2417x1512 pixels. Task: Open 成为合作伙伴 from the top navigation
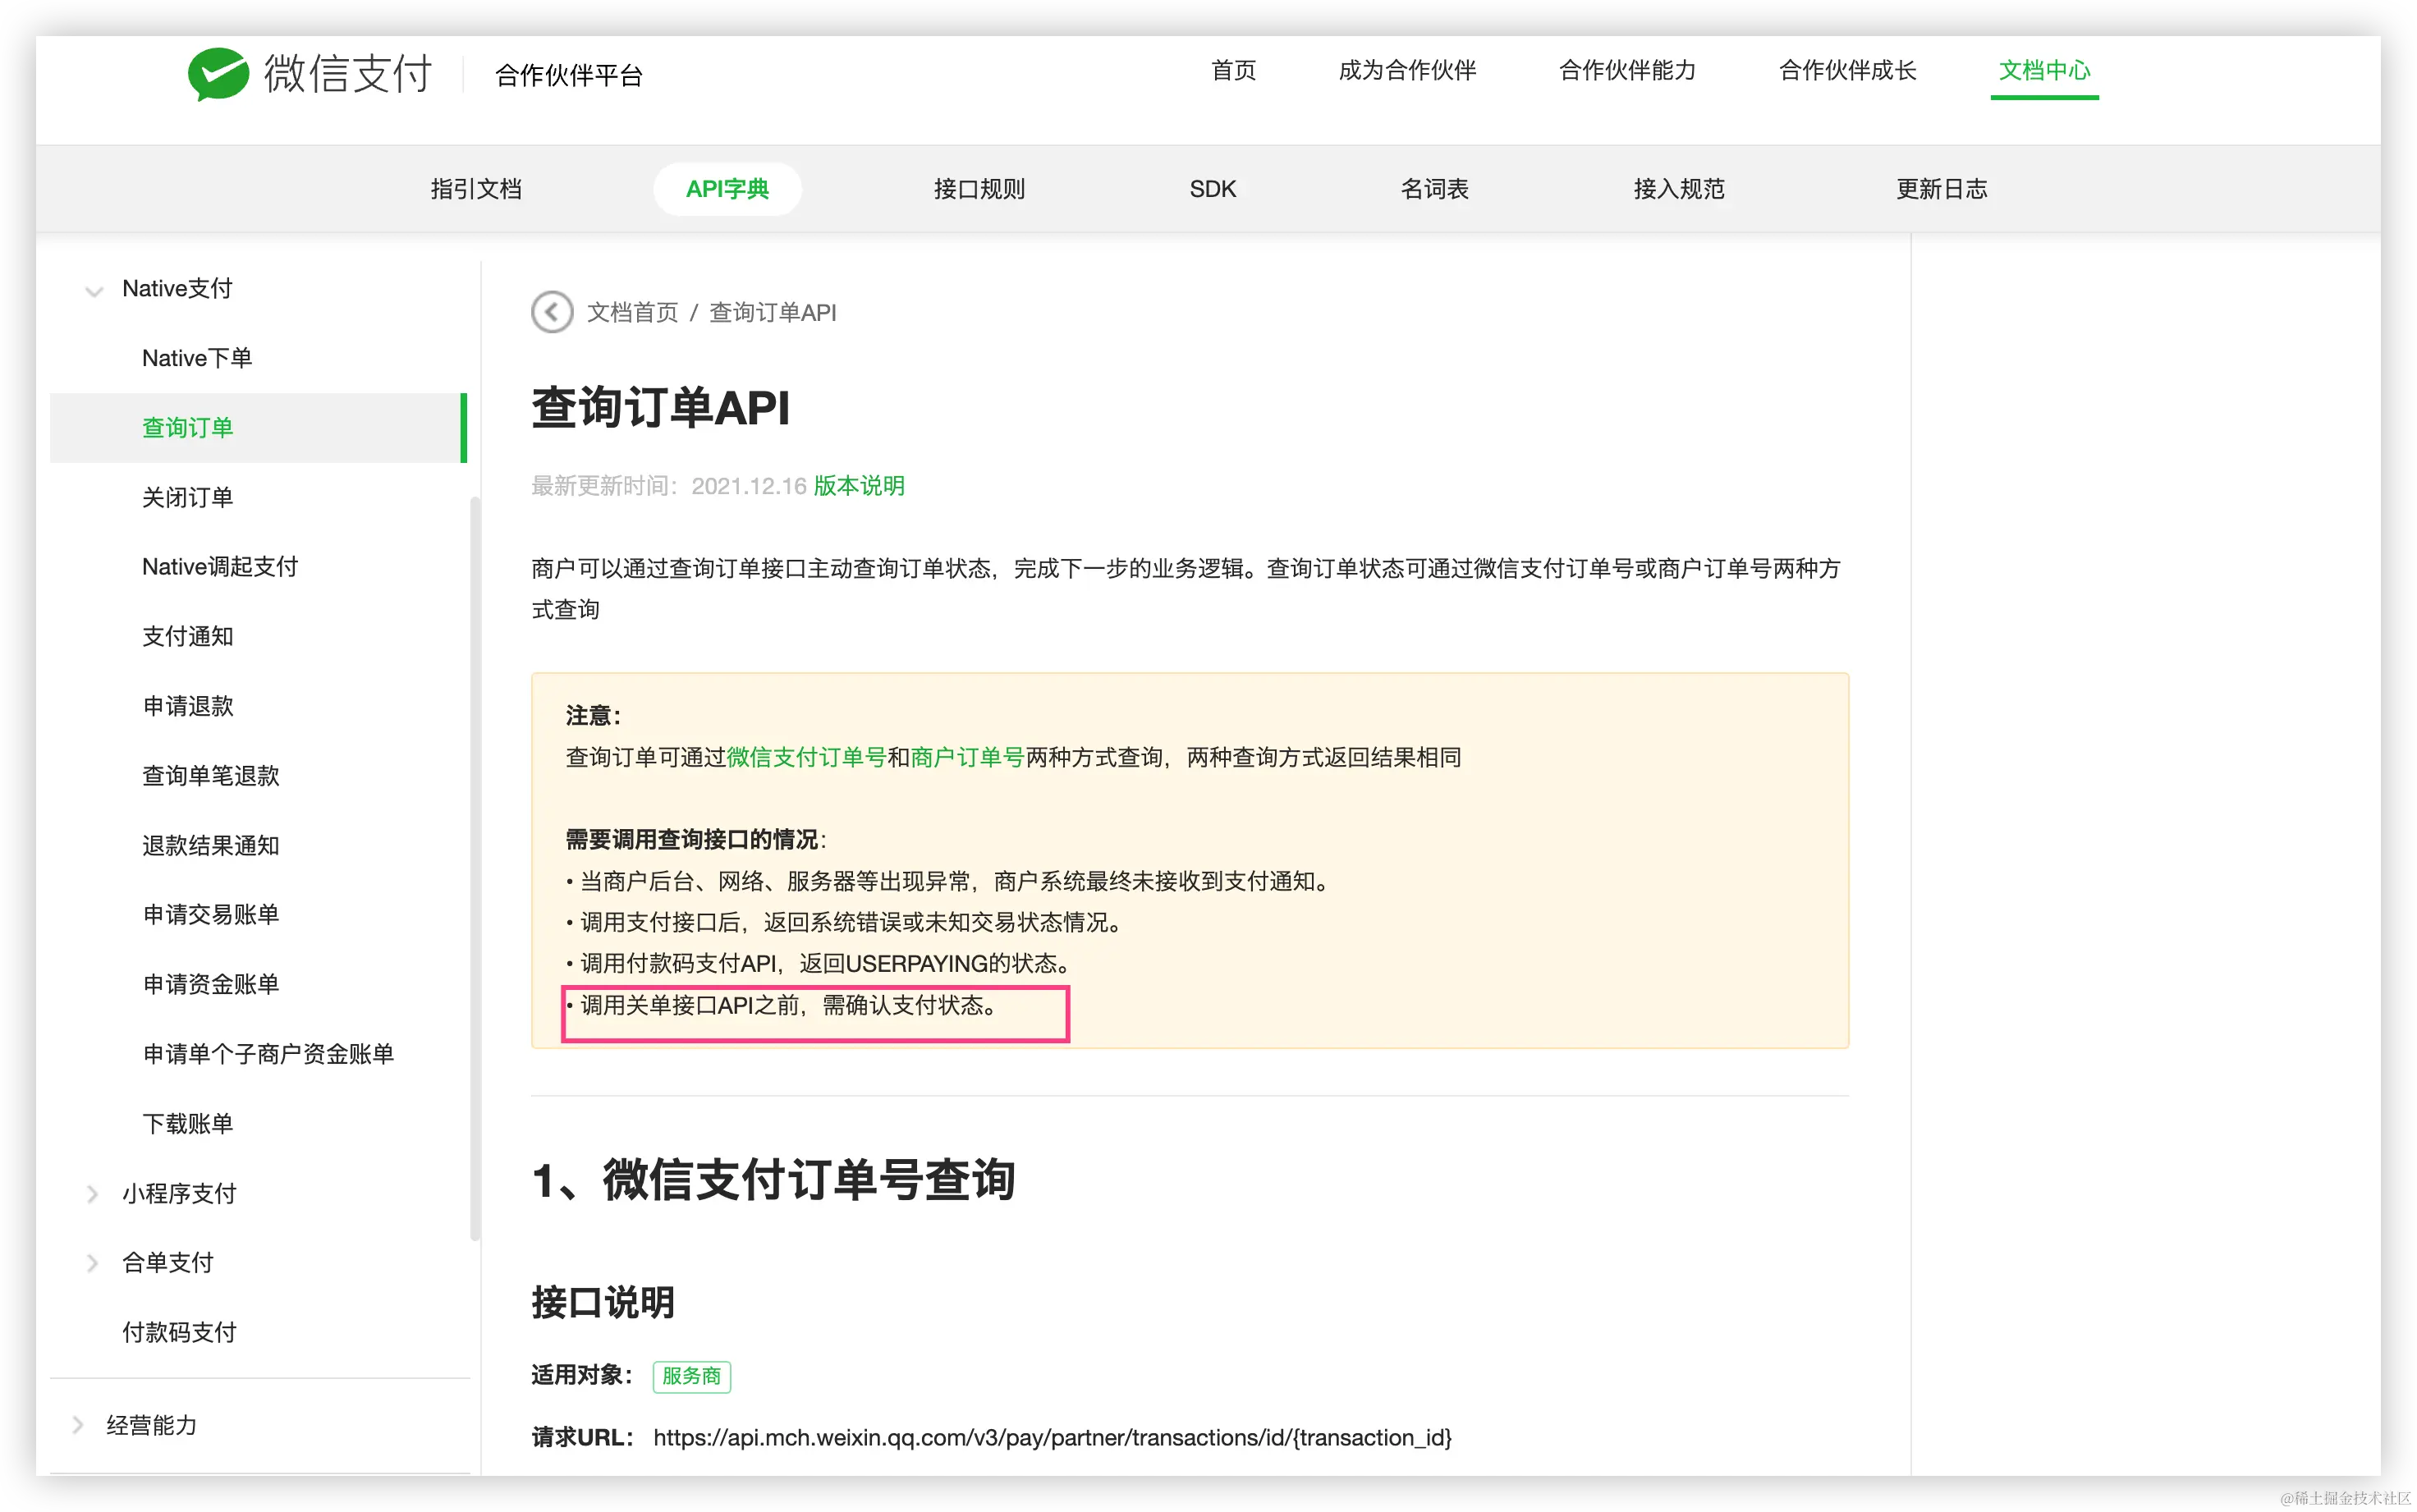coord(1407,71)
